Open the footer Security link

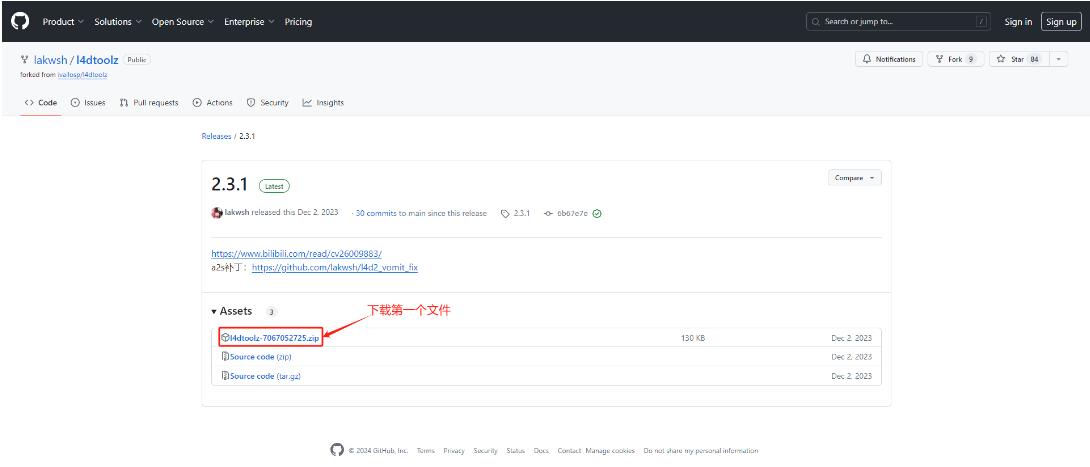click(x=485, y=450)
